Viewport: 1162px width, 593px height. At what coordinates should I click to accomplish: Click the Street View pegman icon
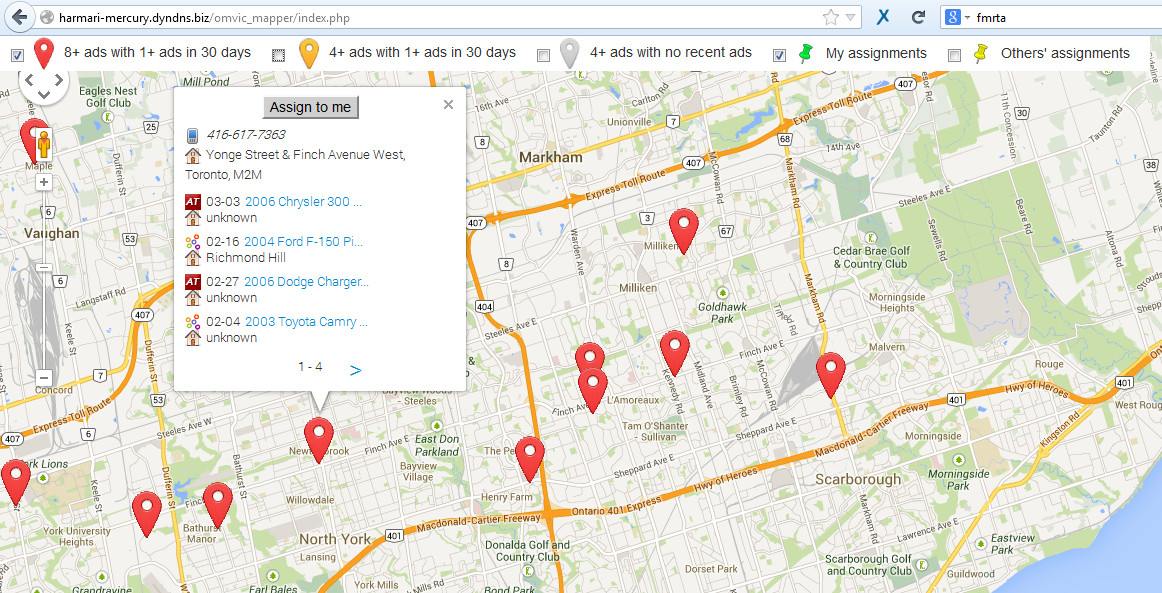point(44,144)
